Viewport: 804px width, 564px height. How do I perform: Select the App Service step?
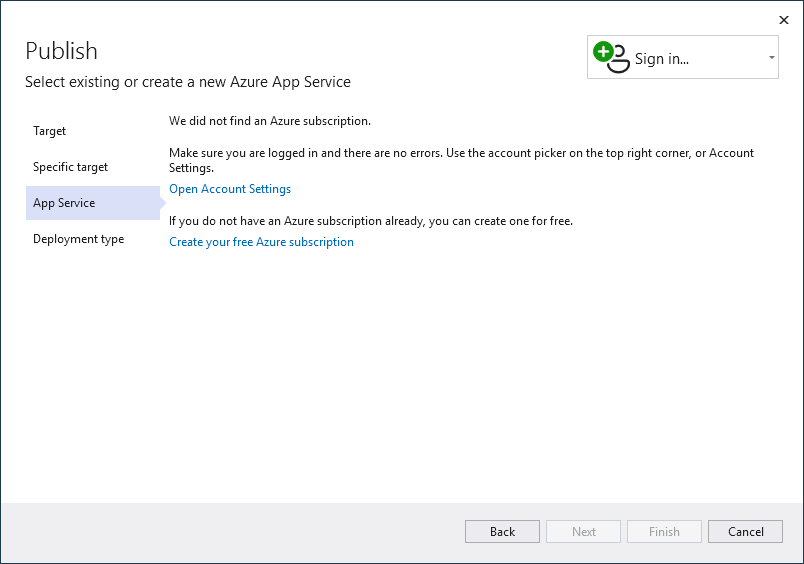pyautogui.click(x=93, y=203)
